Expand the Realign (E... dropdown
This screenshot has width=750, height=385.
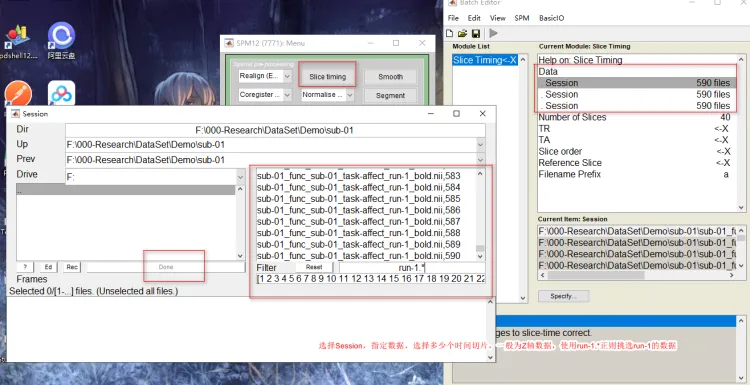[x=287, y=76]
